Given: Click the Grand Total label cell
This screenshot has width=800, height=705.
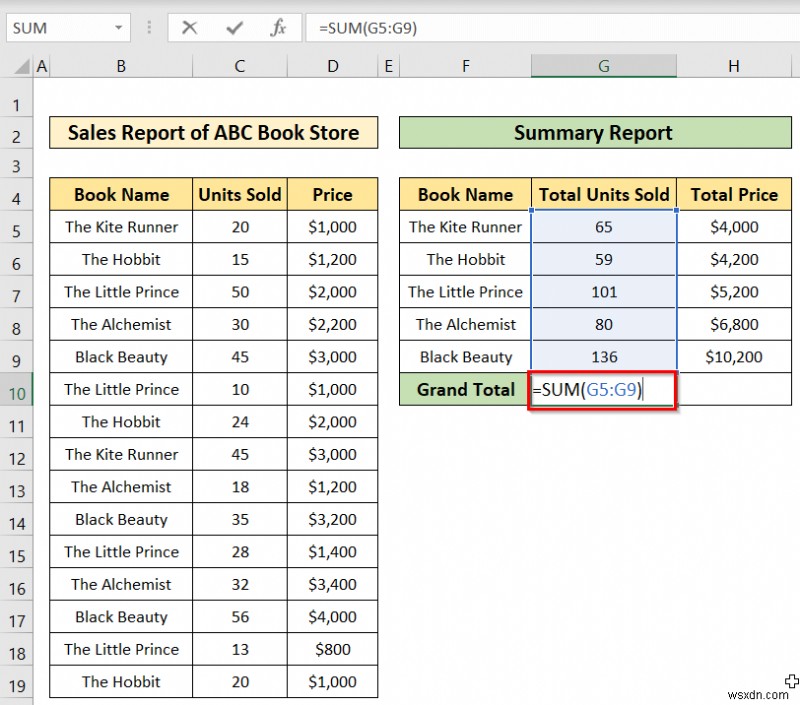Looking at the screenshot, I should [464, 389].
